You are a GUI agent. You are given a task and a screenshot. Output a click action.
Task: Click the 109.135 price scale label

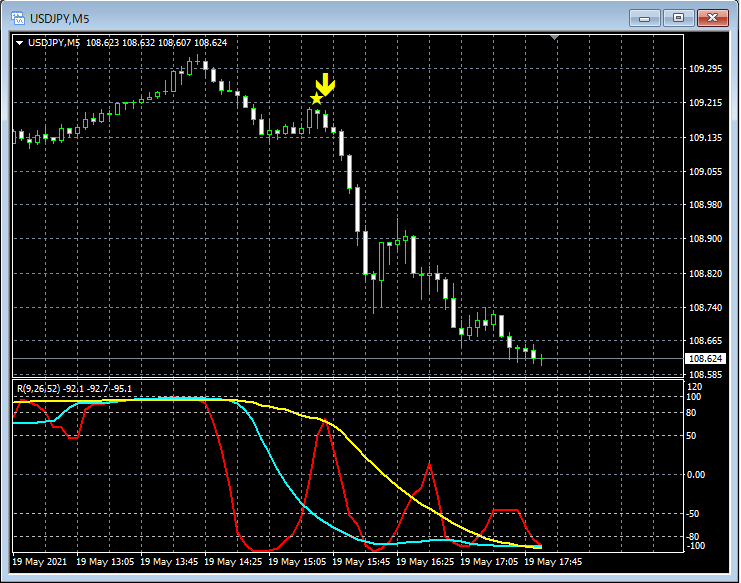(x=706, y=138)
